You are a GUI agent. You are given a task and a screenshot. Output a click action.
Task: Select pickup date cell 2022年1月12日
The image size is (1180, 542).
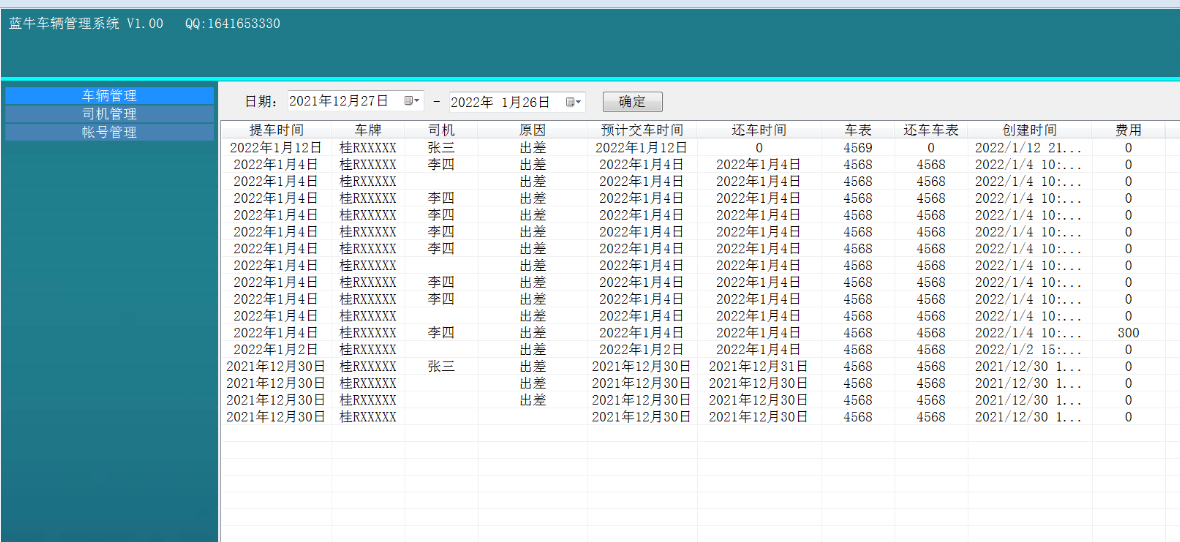pyautogui.click(x=276, y=148)
